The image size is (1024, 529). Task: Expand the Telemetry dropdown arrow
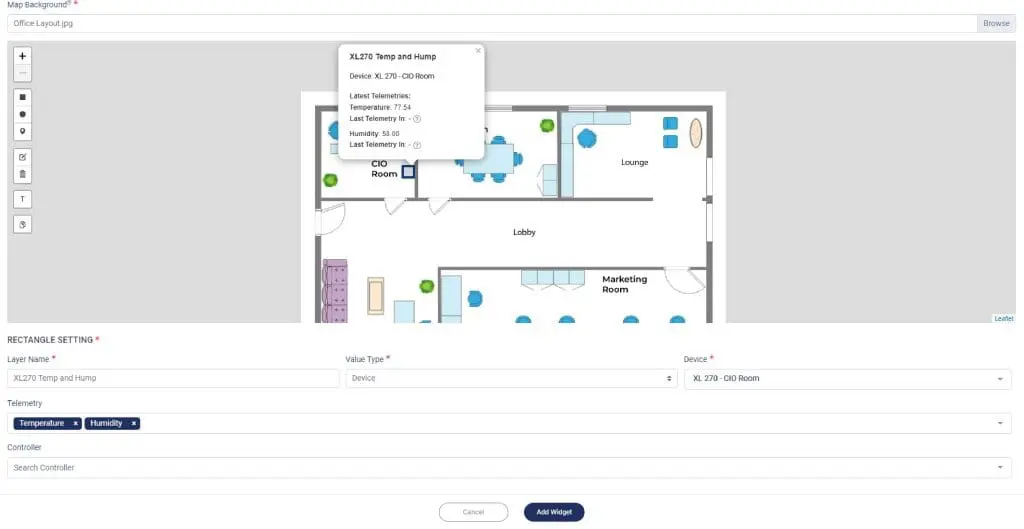click(1000, 424)
